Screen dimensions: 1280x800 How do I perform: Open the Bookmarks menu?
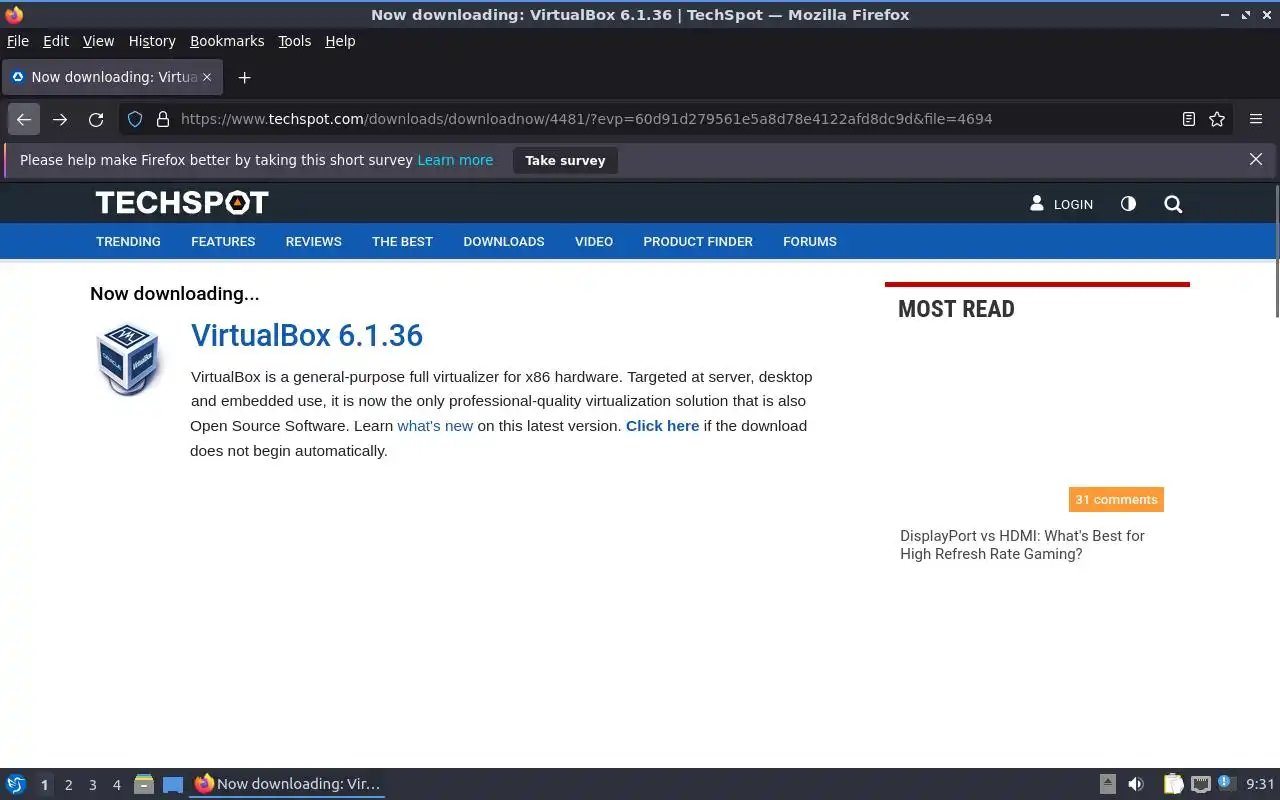tap(227, 41)
